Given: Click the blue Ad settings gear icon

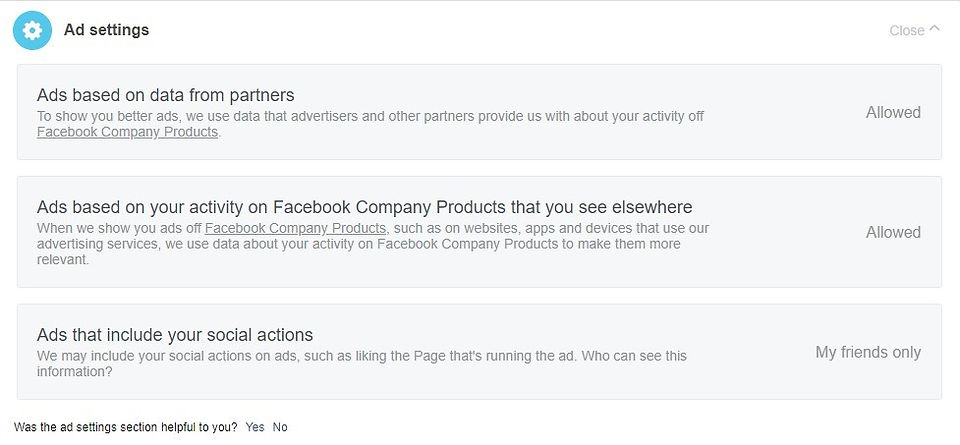Looking at the screenshot, I should point(32,30).
